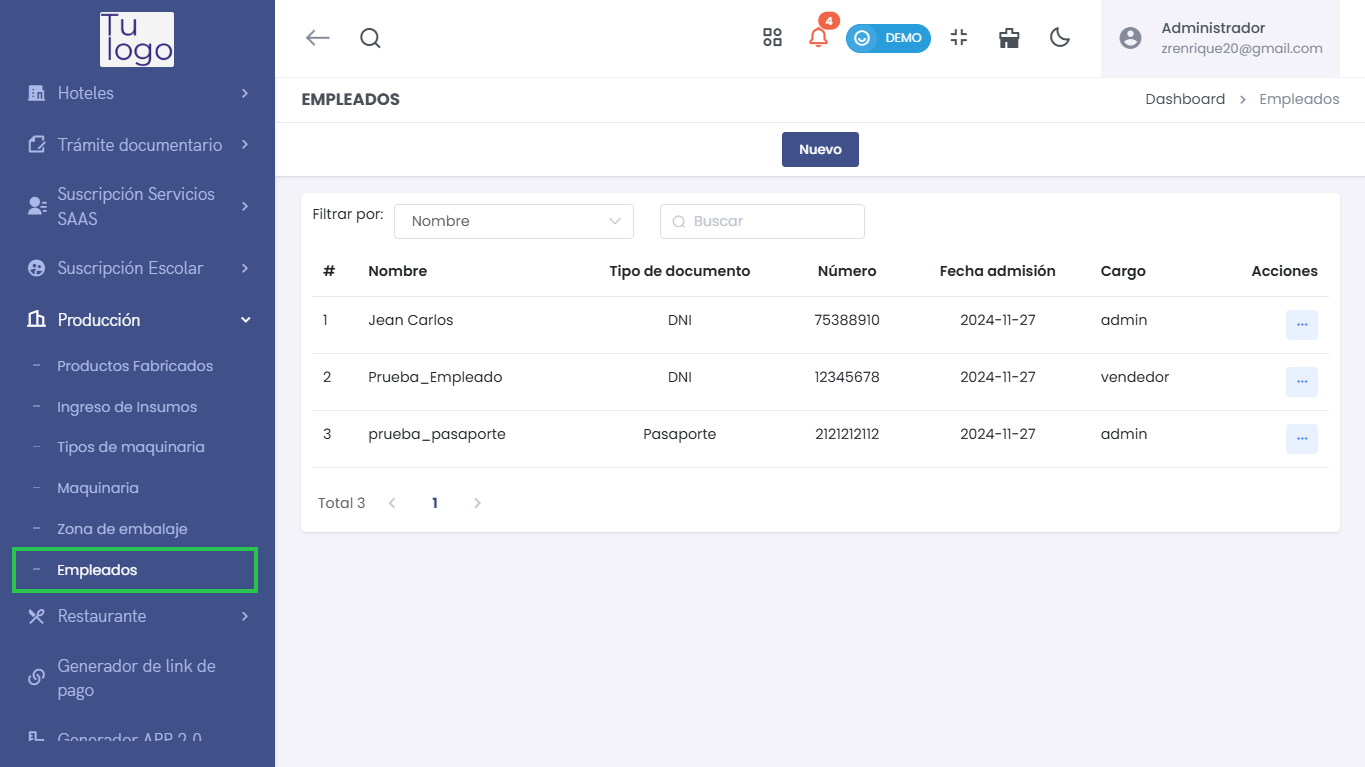Viewport: 1365px width, 767px height.
Task: Click the Tu logo image
Action: tap(137, 40)
